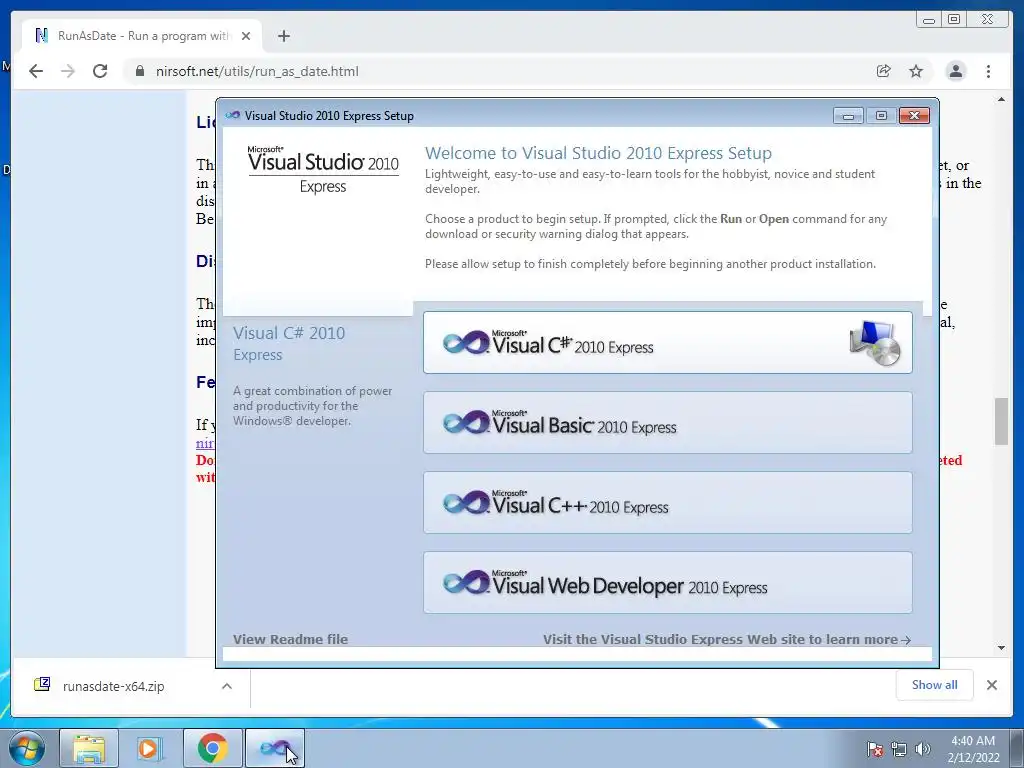Minimize the Chrome window
This screenshot has height=768, width=1024.
[928, 20]
